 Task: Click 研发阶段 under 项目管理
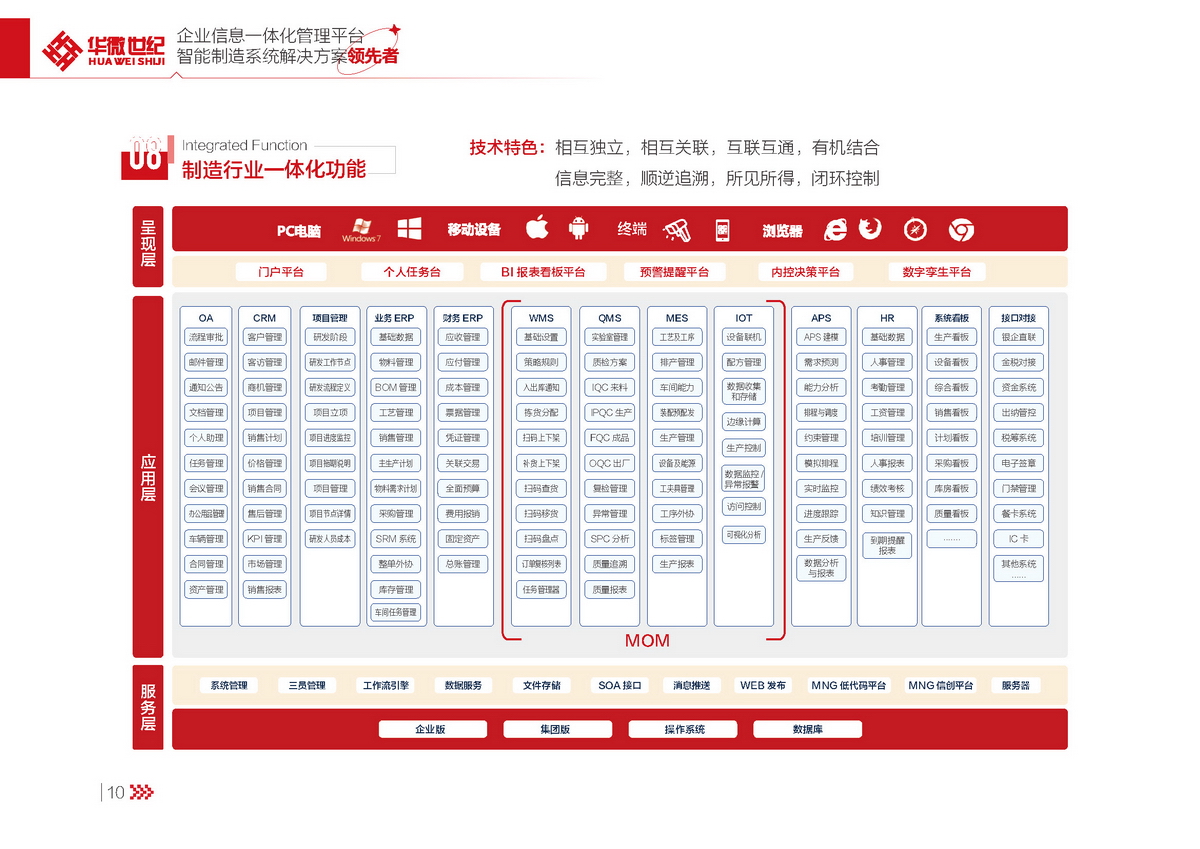pyautogui.click(x=330, y=337)
